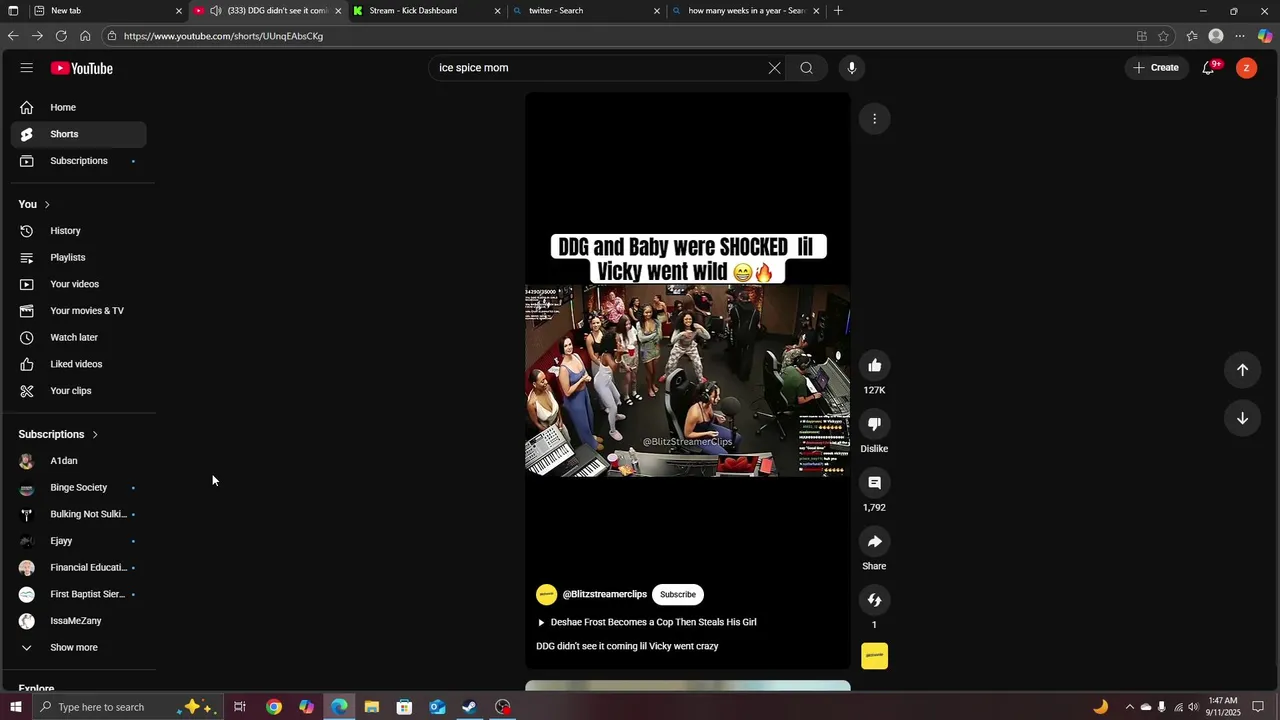Open linked video Deshae Frost Becomes a Cop
Image resolution: width=1280 pixels, height=720 pixels.
tap(647, 622)
